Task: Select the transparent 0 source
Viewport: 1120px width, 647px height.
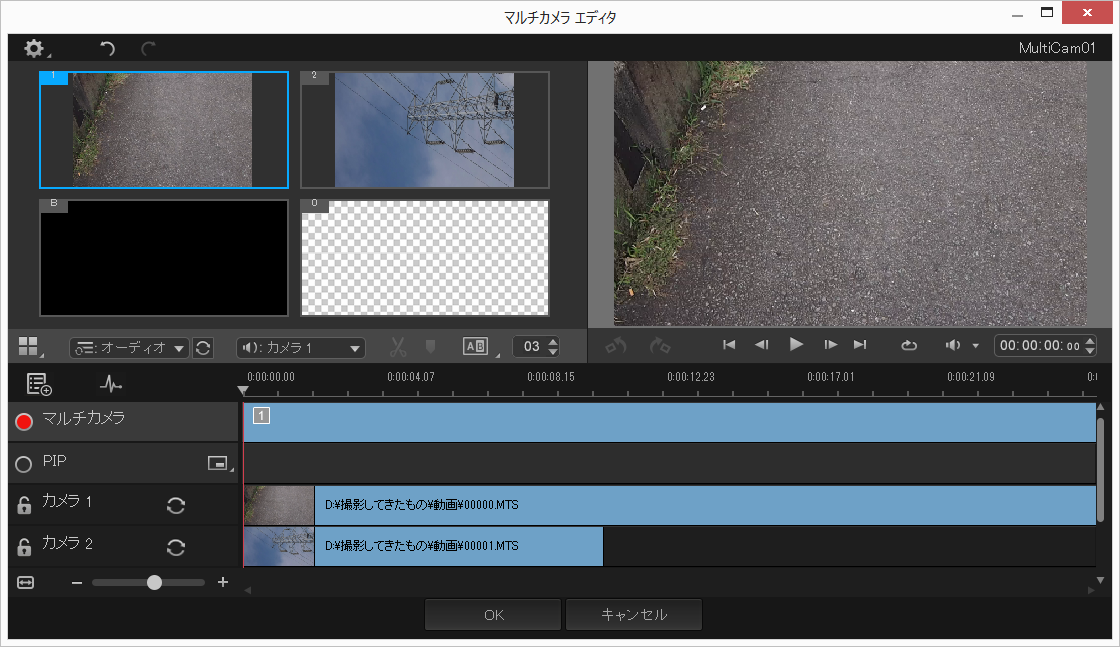Action: pos(425,258)
